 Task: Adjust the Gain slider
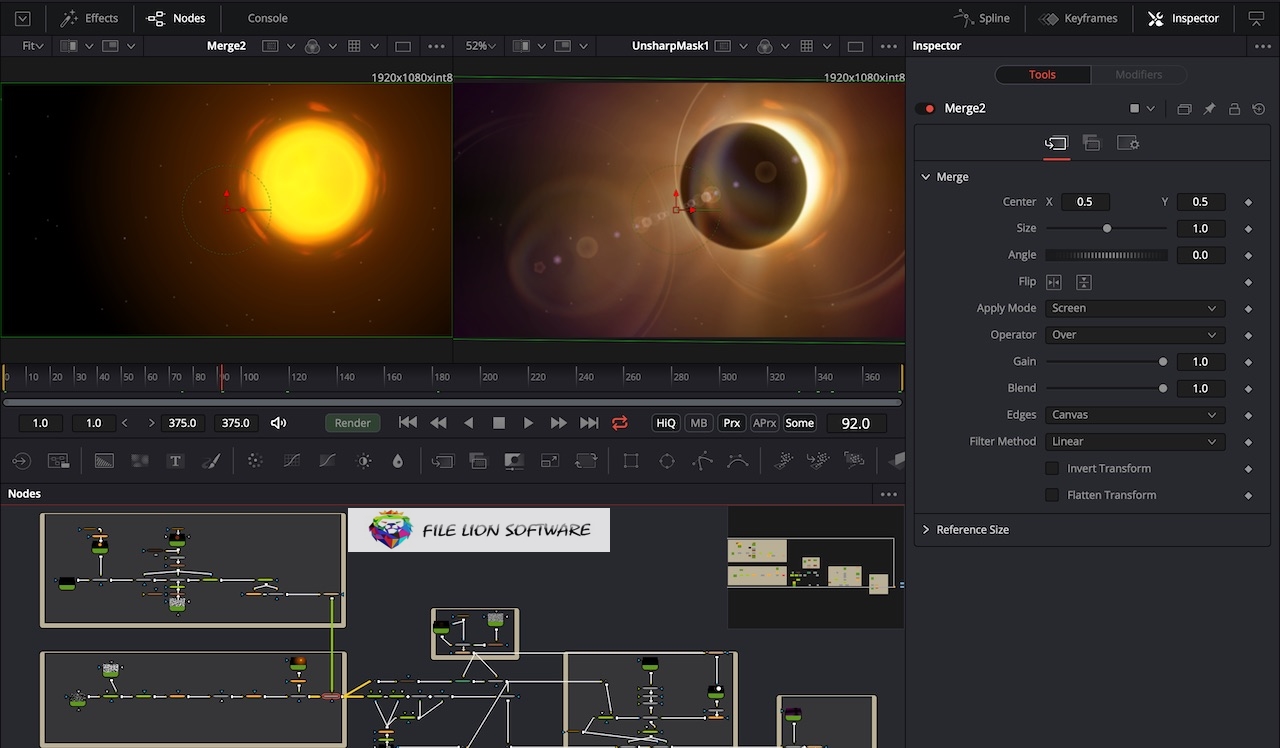1106,362
